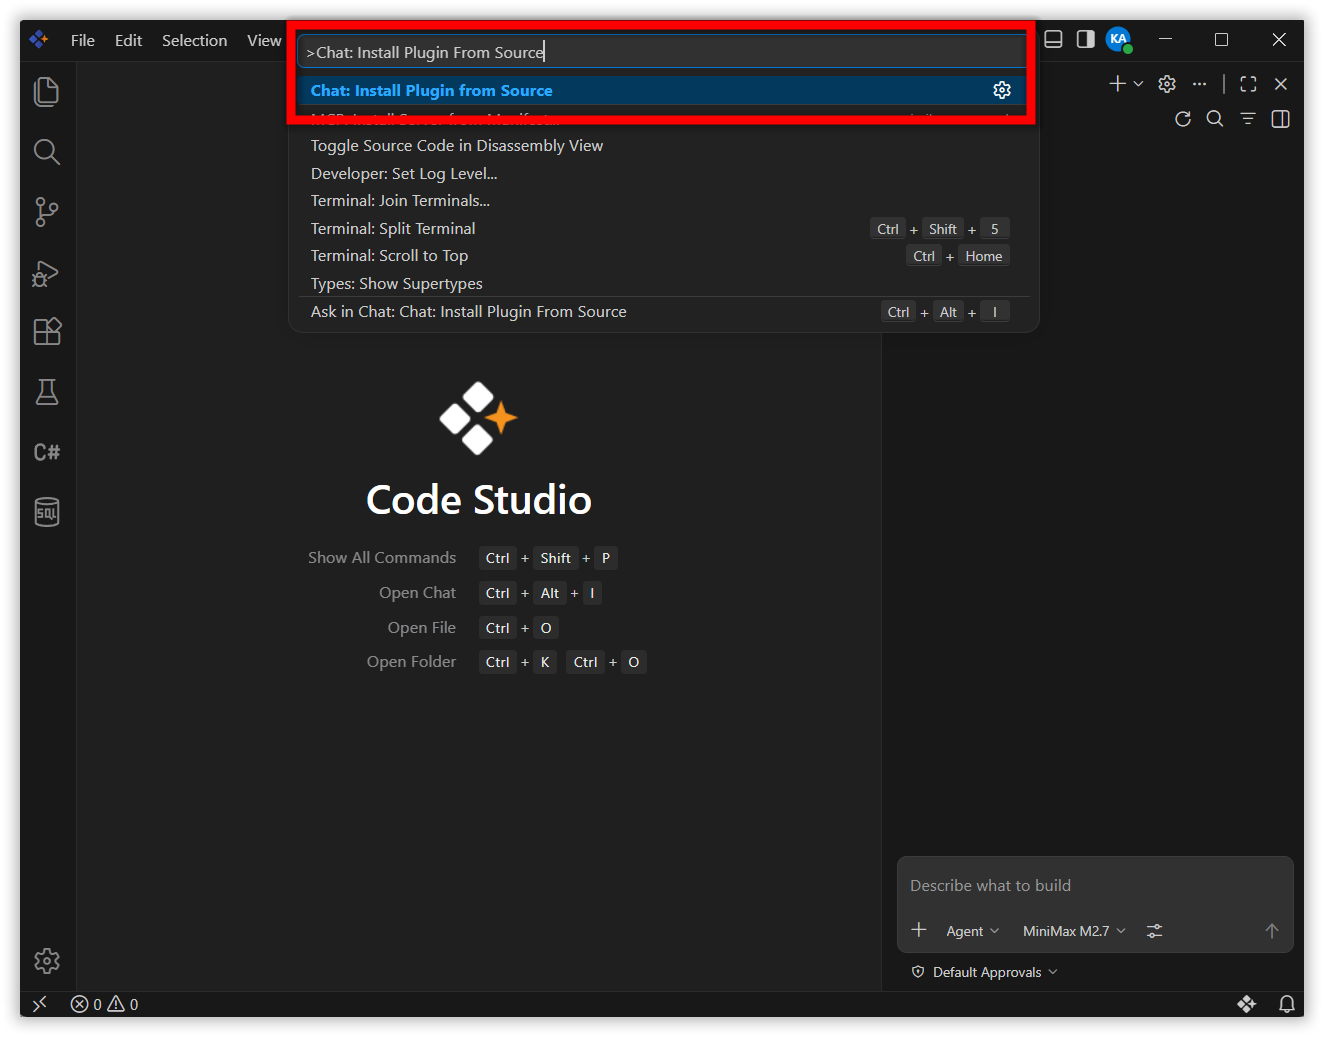Open chat settings gear in chat panel
The image size is (1324, 1037).
(x=1167, y=84)
